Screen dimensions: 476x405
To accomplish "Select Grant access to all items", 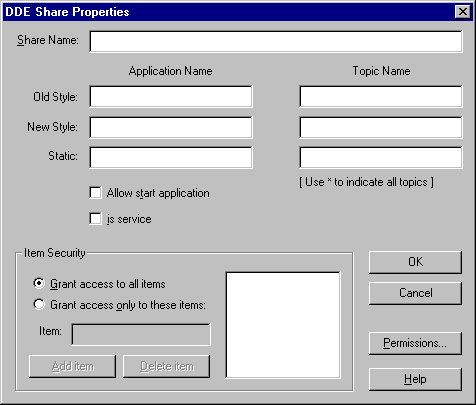I will 39,284.
